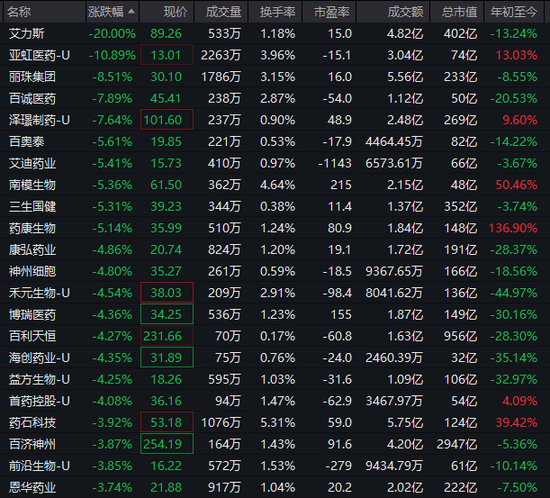Click the boxed price 53.18

tap(167, 423)
